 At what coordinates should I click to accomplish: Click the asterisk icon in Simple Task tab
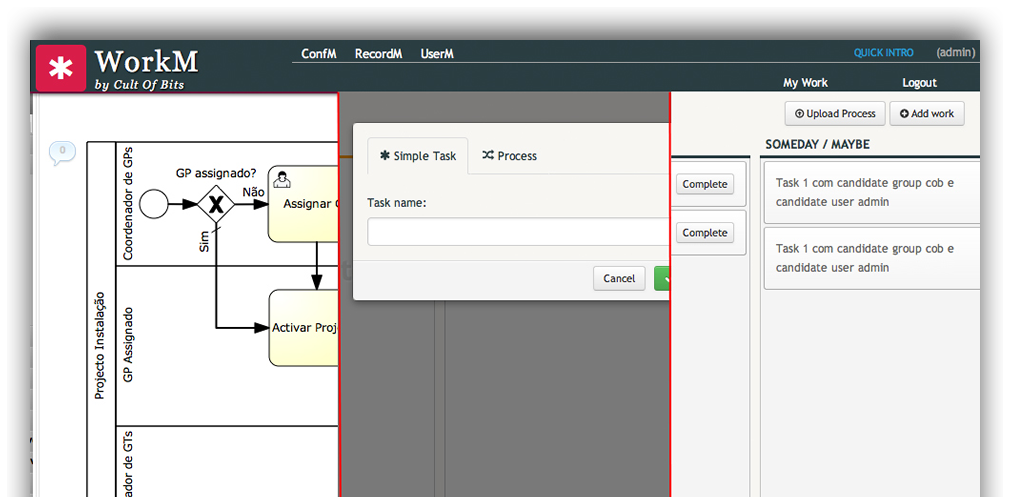click(384, 156)
